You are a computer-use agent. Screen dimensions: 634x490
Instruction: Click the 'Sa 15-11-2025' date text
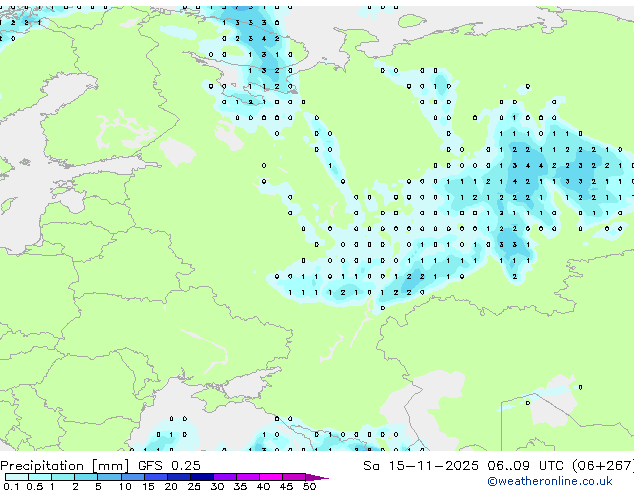(421, 466)
